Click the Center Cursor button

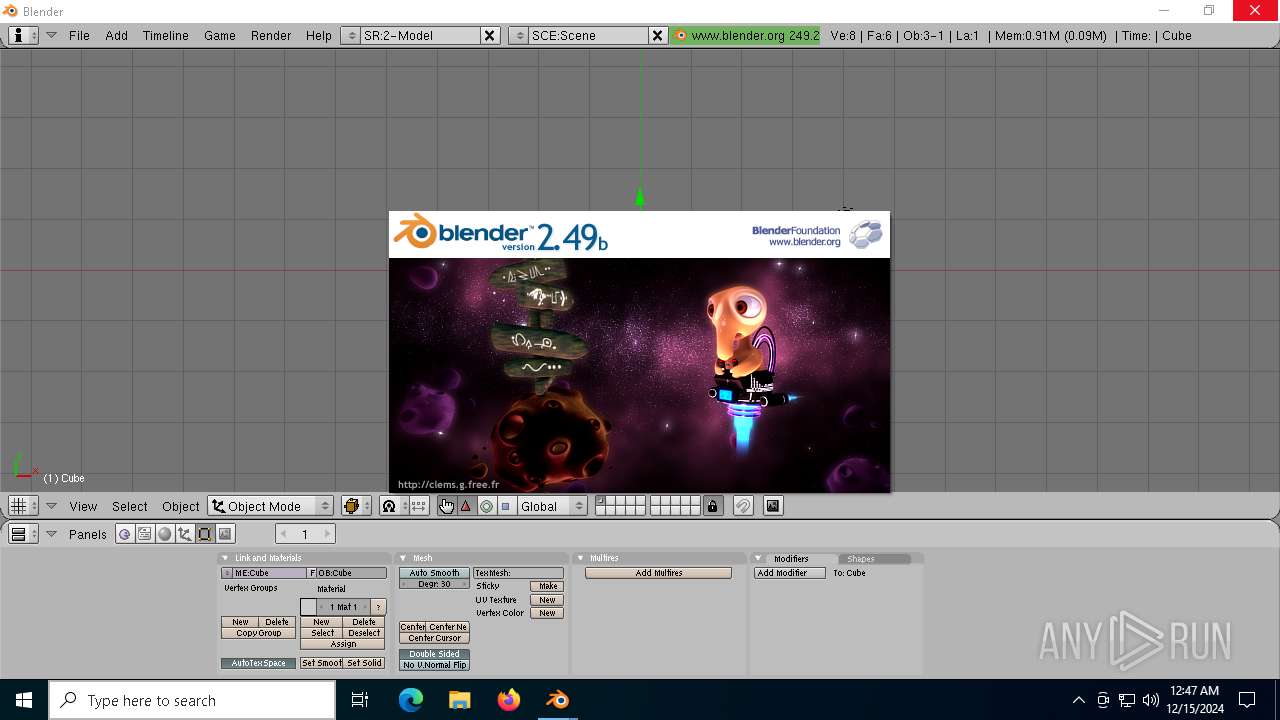(x=434, y=638)
